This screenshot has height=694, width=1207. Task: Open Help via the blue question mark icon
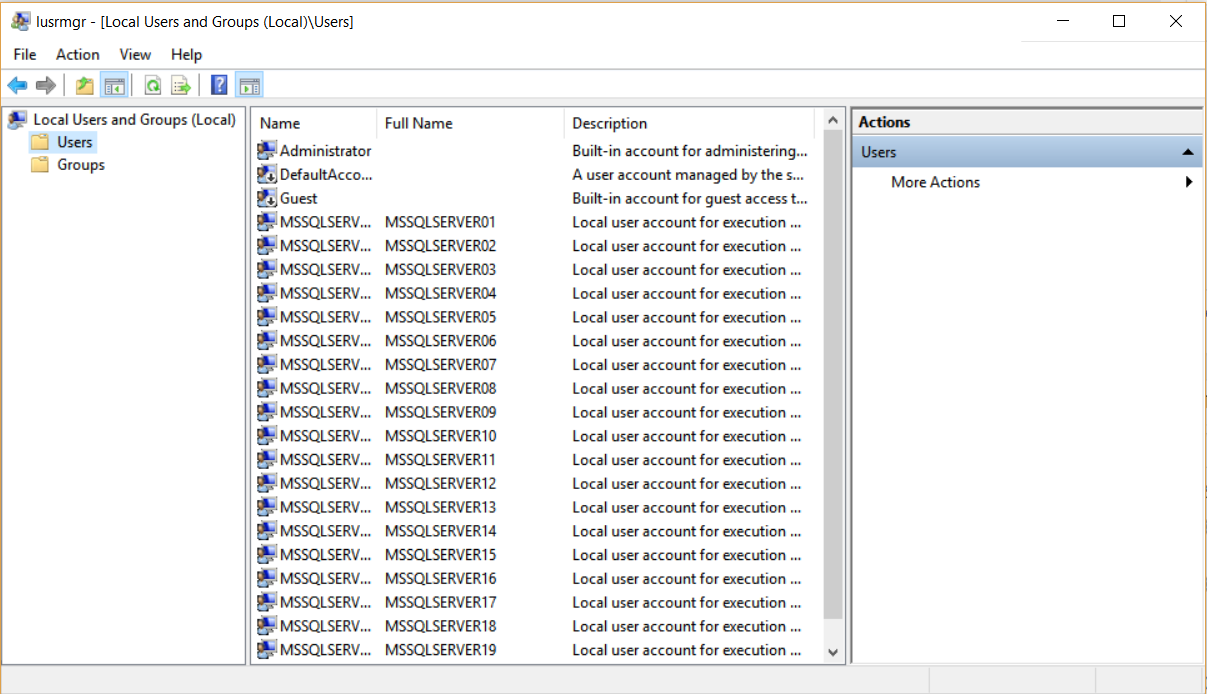point(220,86)
